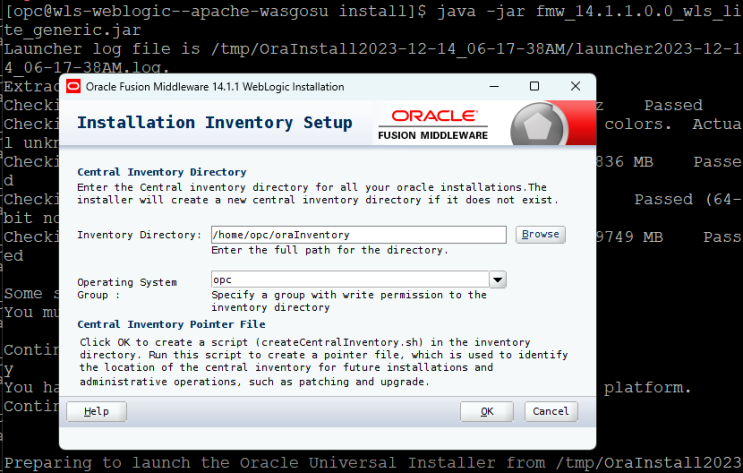743x473 pixels.
Task: Click the 'Central Inventory Pointer File' section title
Action: [x=171, y=325]
